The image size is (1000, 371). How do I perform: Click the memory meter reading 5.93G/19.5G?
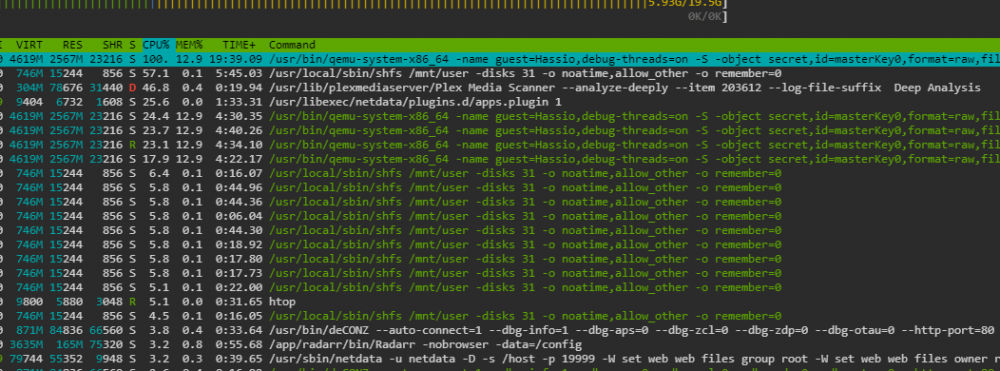point(685,3)
